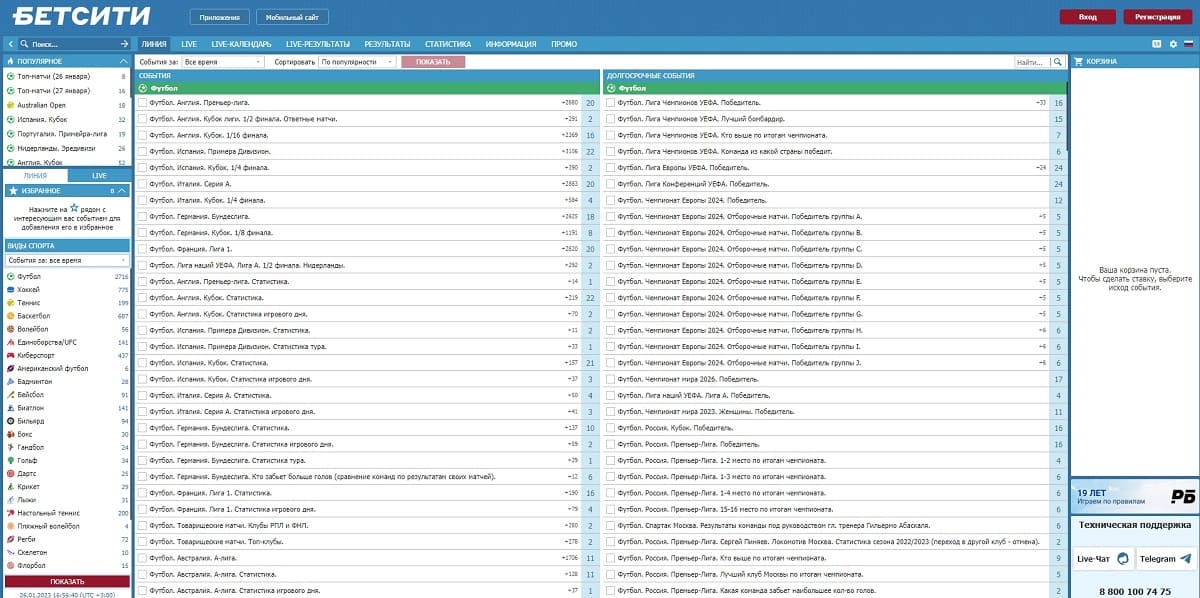Click the pink ПОКАЗАТЬ button above events
The height and width of the screenshot is (598, 1200).
tap(433, 62)
